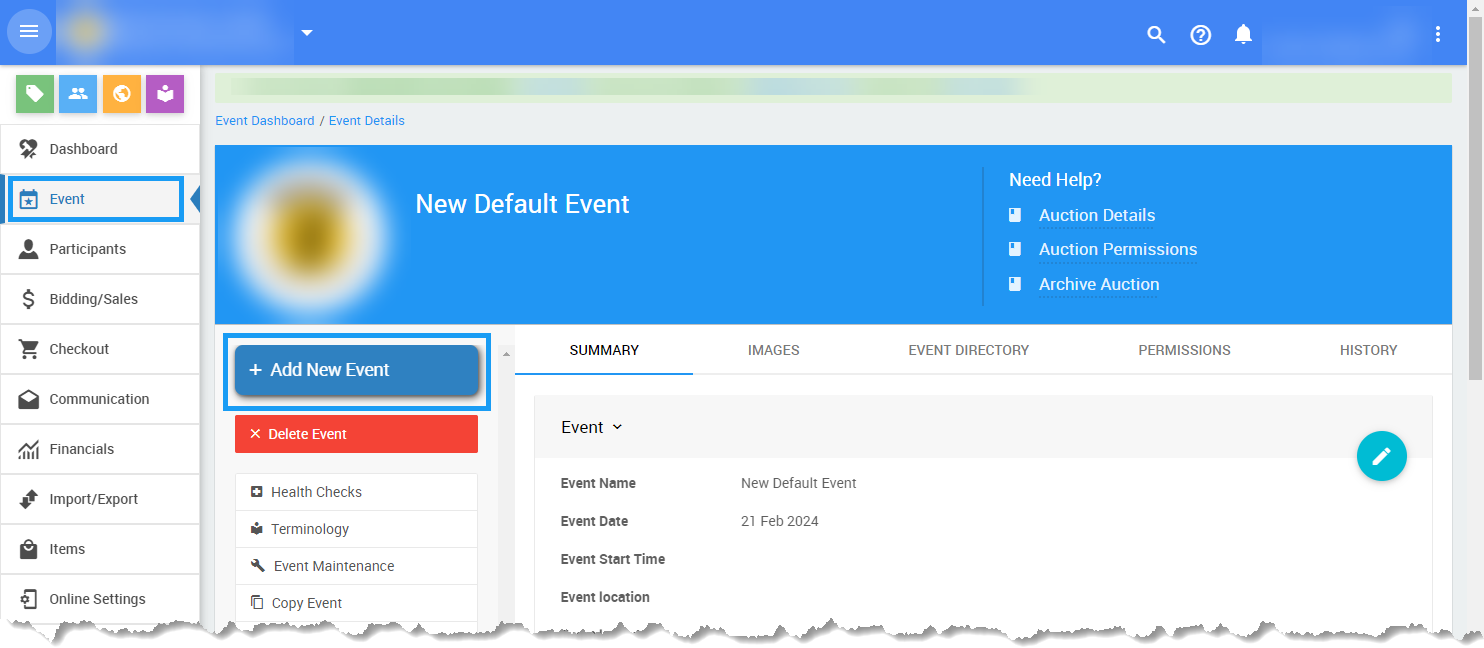1484x648 pixels.
Task: Switch to the Images tab
Action: [773, 350]
